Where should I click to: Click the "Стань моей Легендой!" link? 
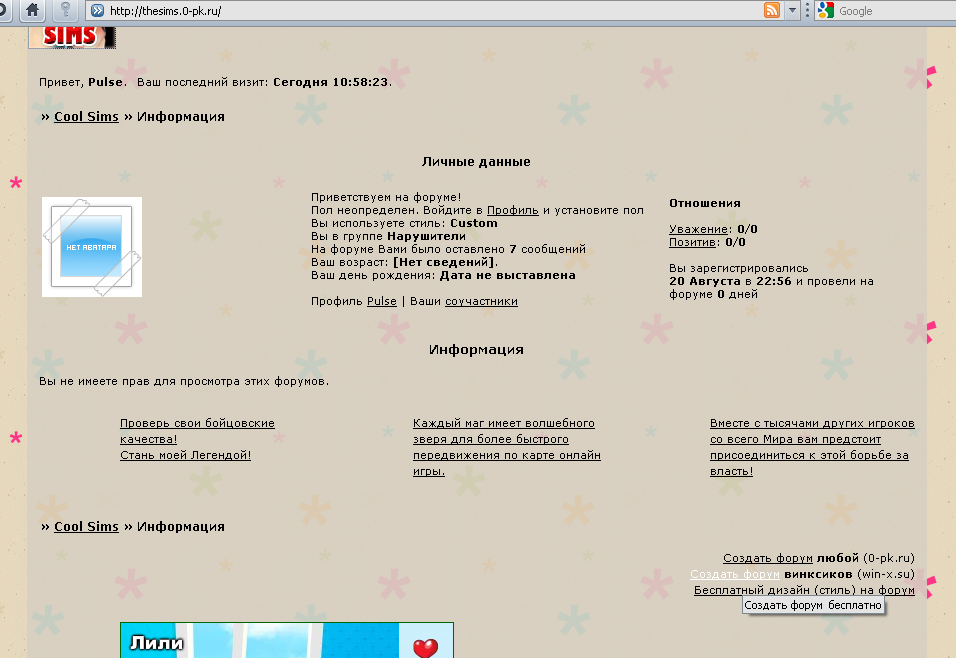coord(185,455)
